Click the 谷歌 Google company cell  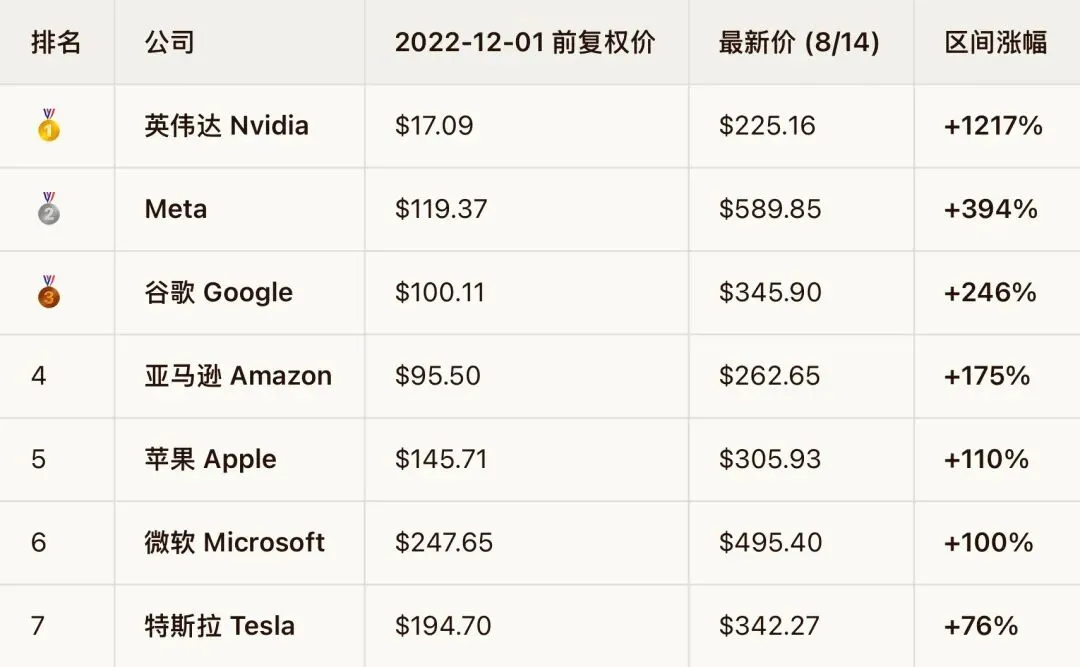[240, 293]
